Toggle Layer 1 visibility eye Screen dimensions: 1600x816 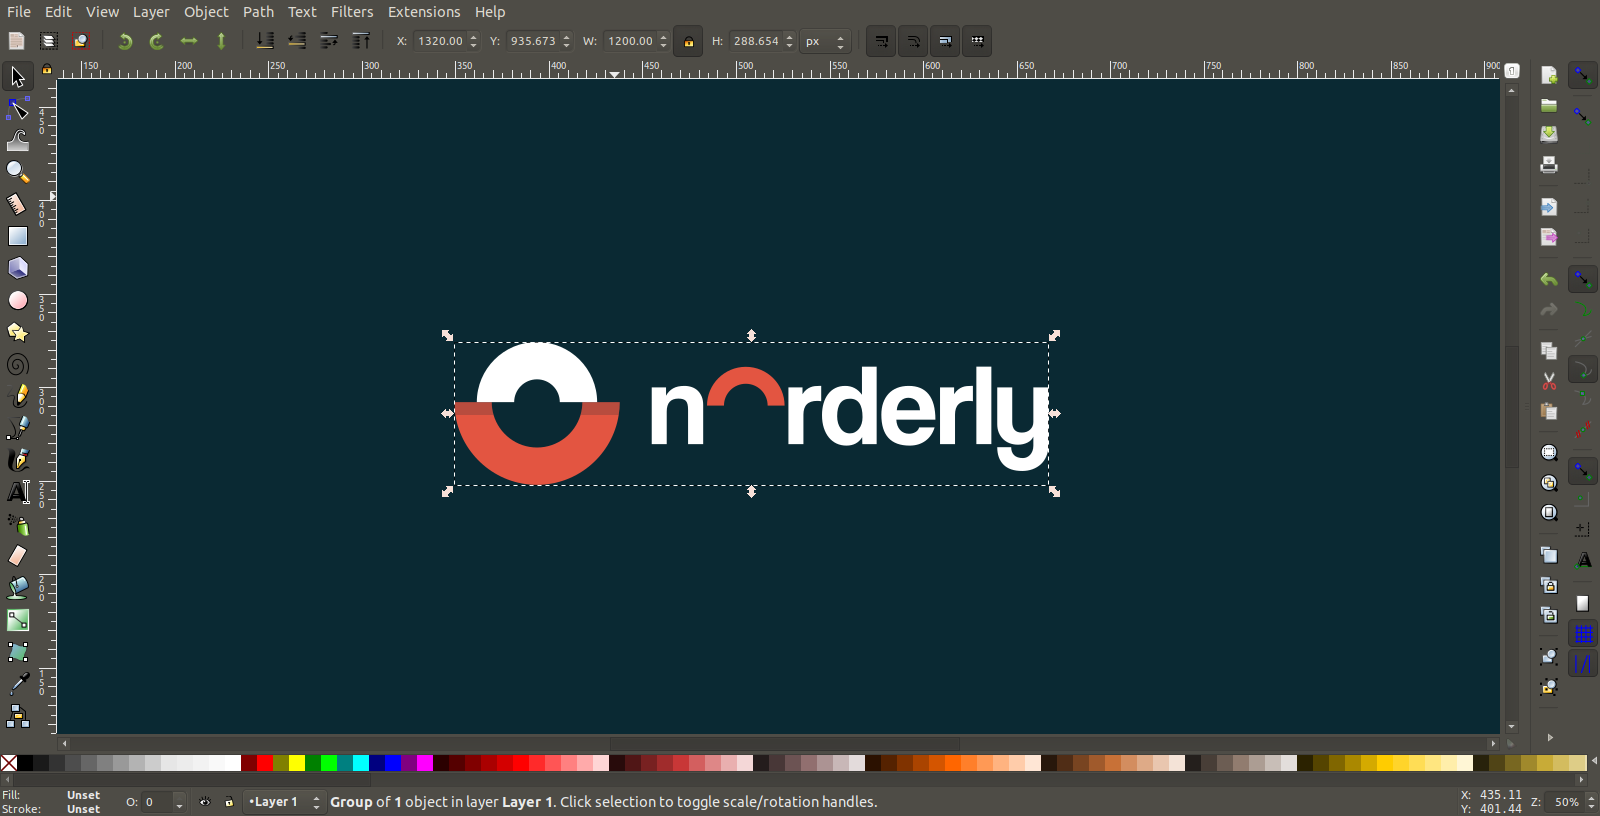[205, 802]
